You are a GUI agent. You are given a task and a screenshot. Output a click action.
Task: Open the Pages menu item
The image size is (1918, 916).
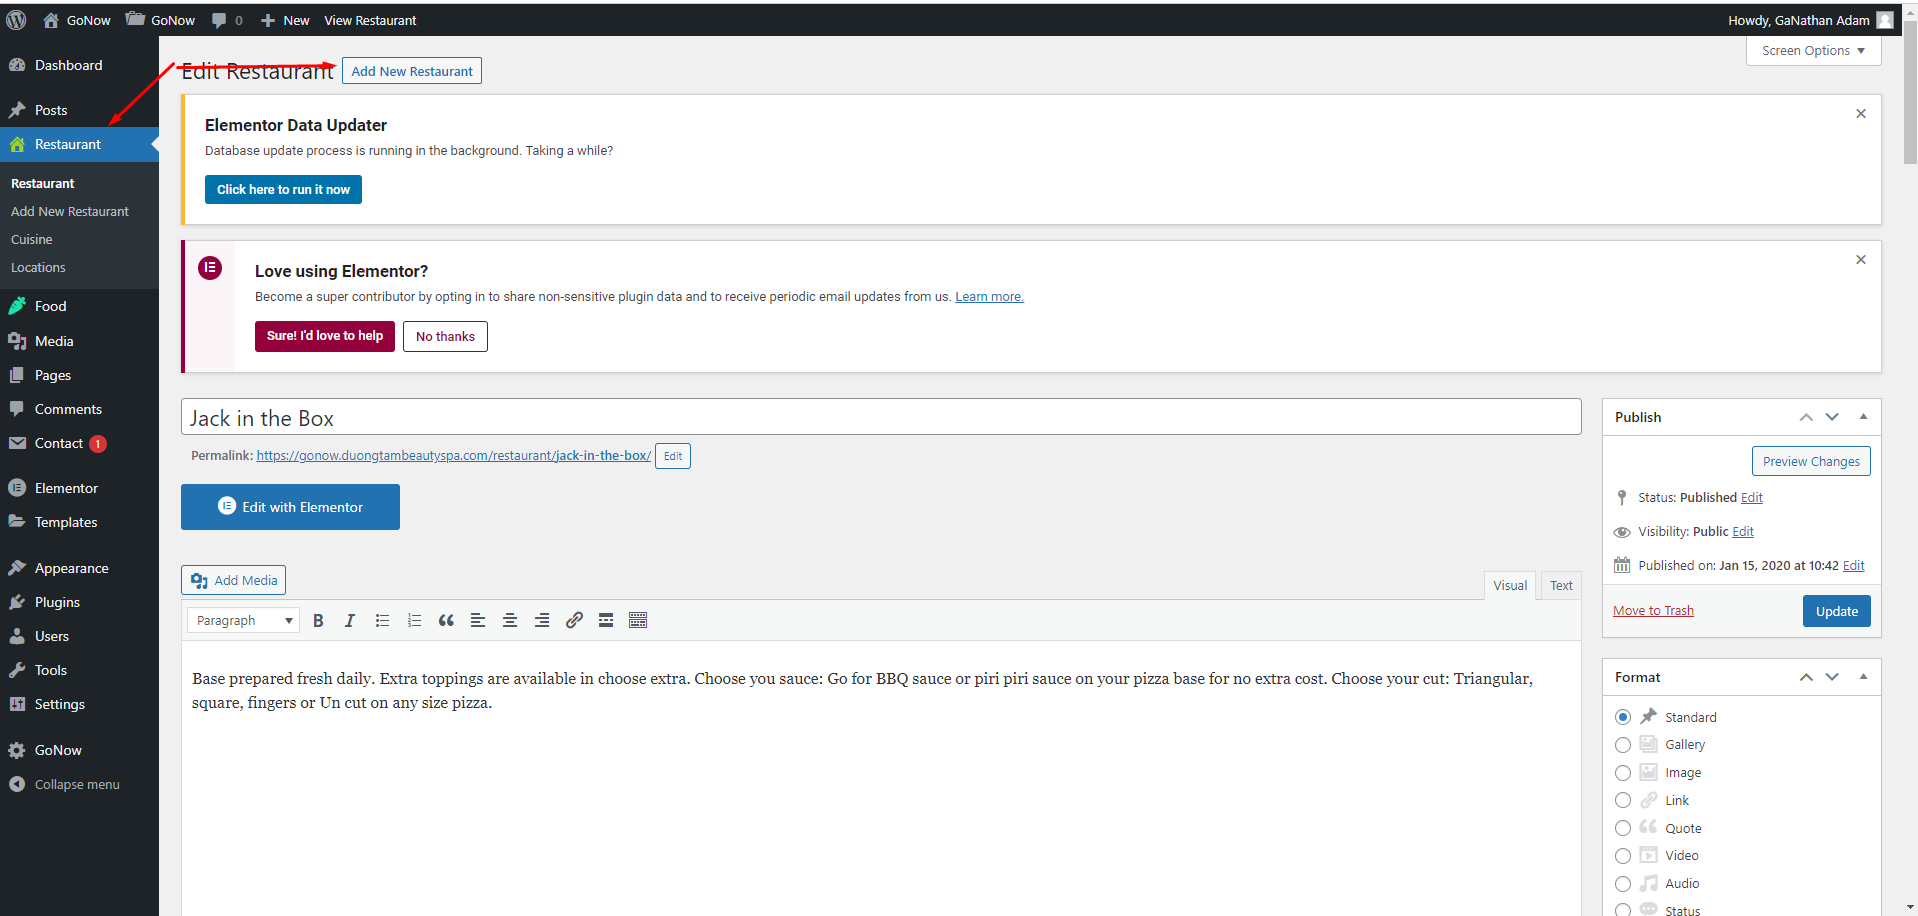pyautogui.click(x=53, y=376)
